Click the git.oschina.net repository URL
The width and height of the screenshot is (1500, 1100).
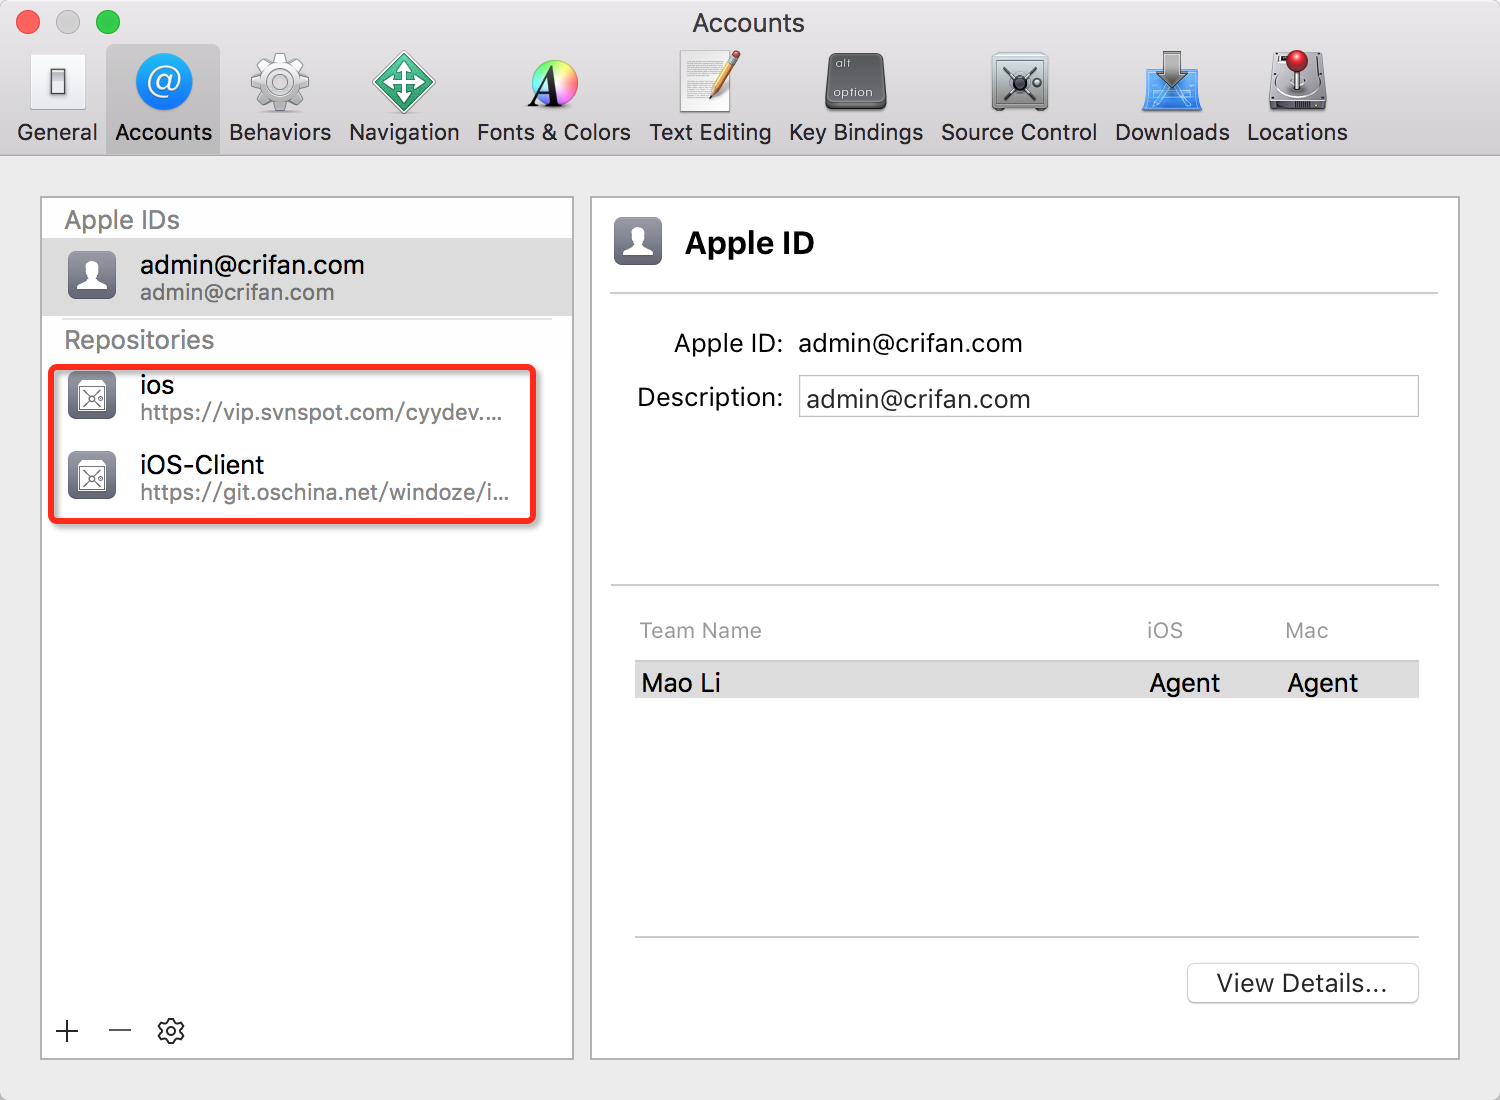tap(324, 492)
